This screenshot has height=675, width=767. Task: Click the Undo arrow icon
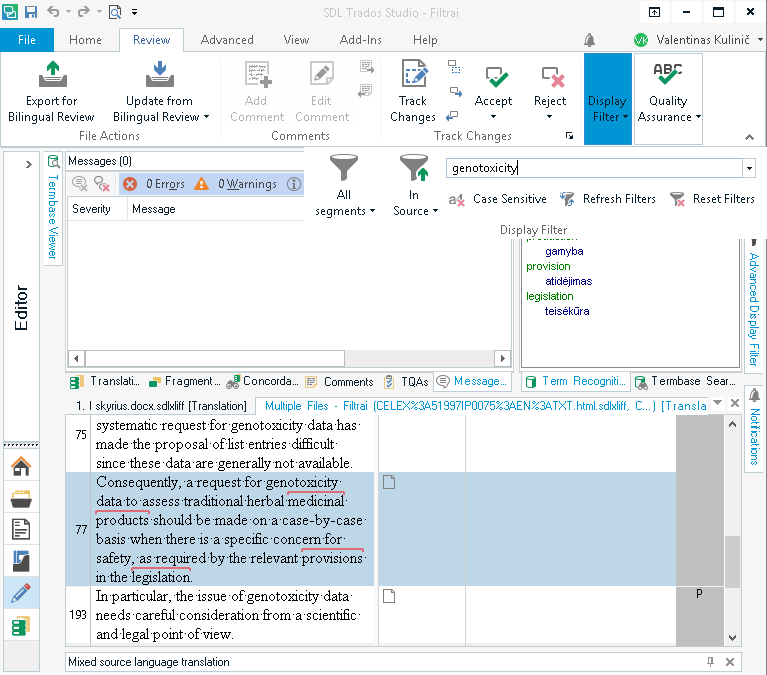tap(53, 12)
